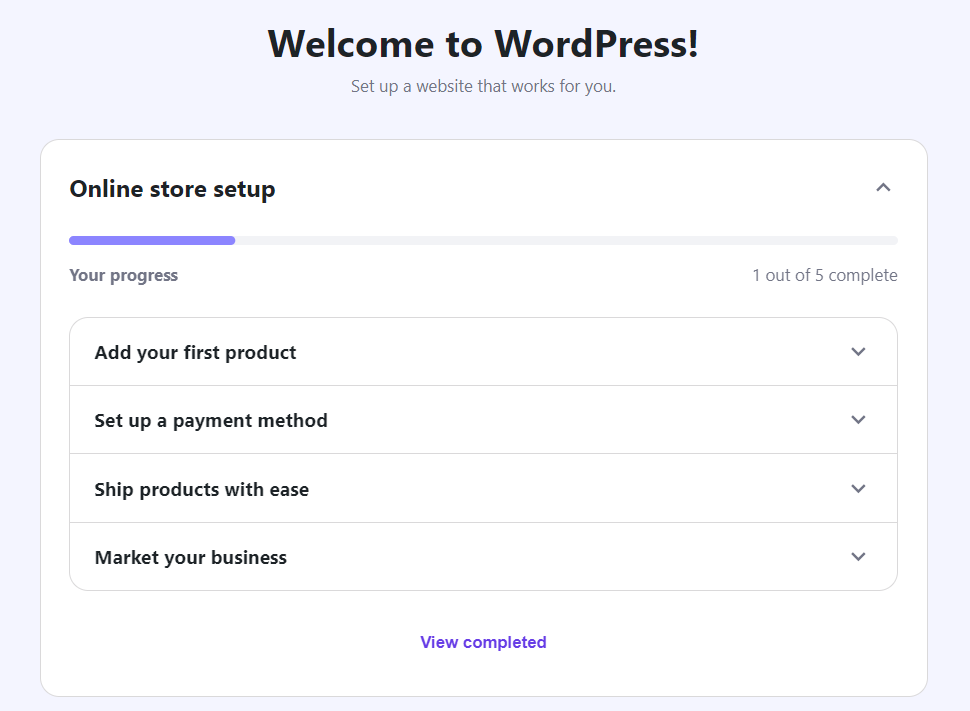The width and height of the screenshot is (970, 711).
Task: Click the Welcome to WordPress title
Action: pyautogui.click(x=483, y=43)
